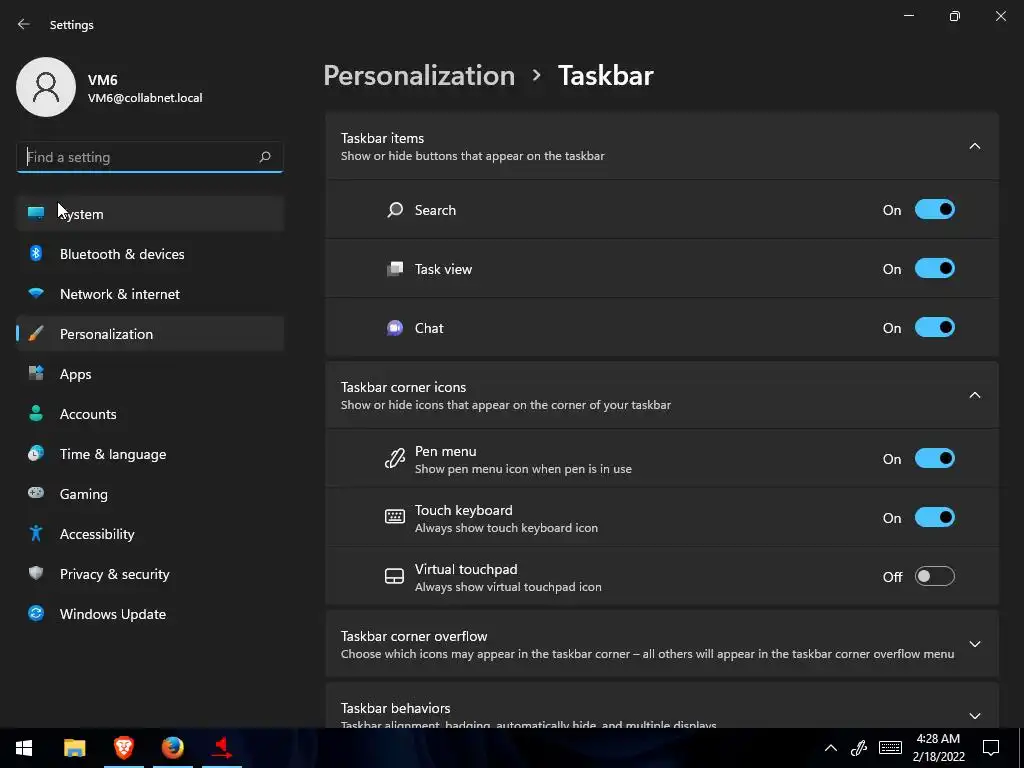Click the Taskbar breadcrumb title

tap(605, 76)
